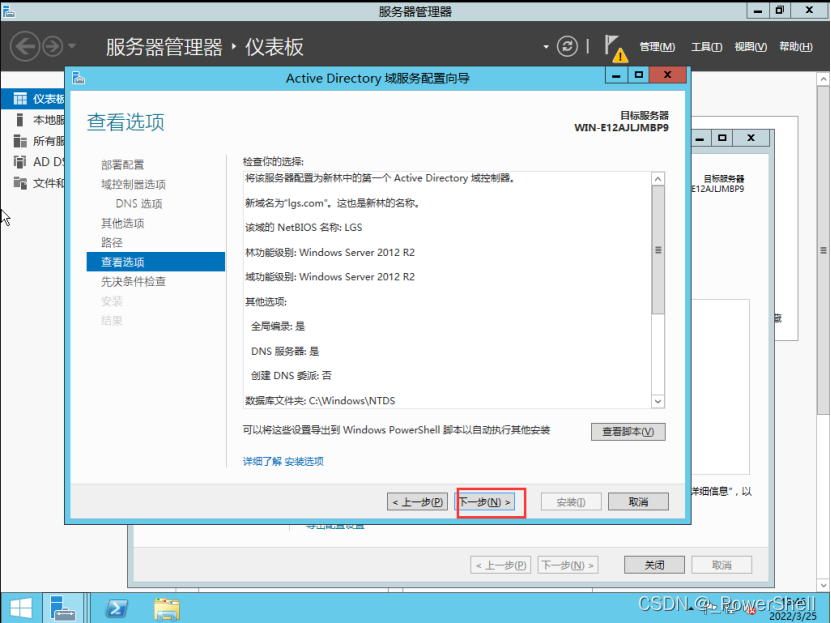Click 下一步(N) in the AD DS wizard
This screenshot has width=831, height=623.
(x=485, y=502)
